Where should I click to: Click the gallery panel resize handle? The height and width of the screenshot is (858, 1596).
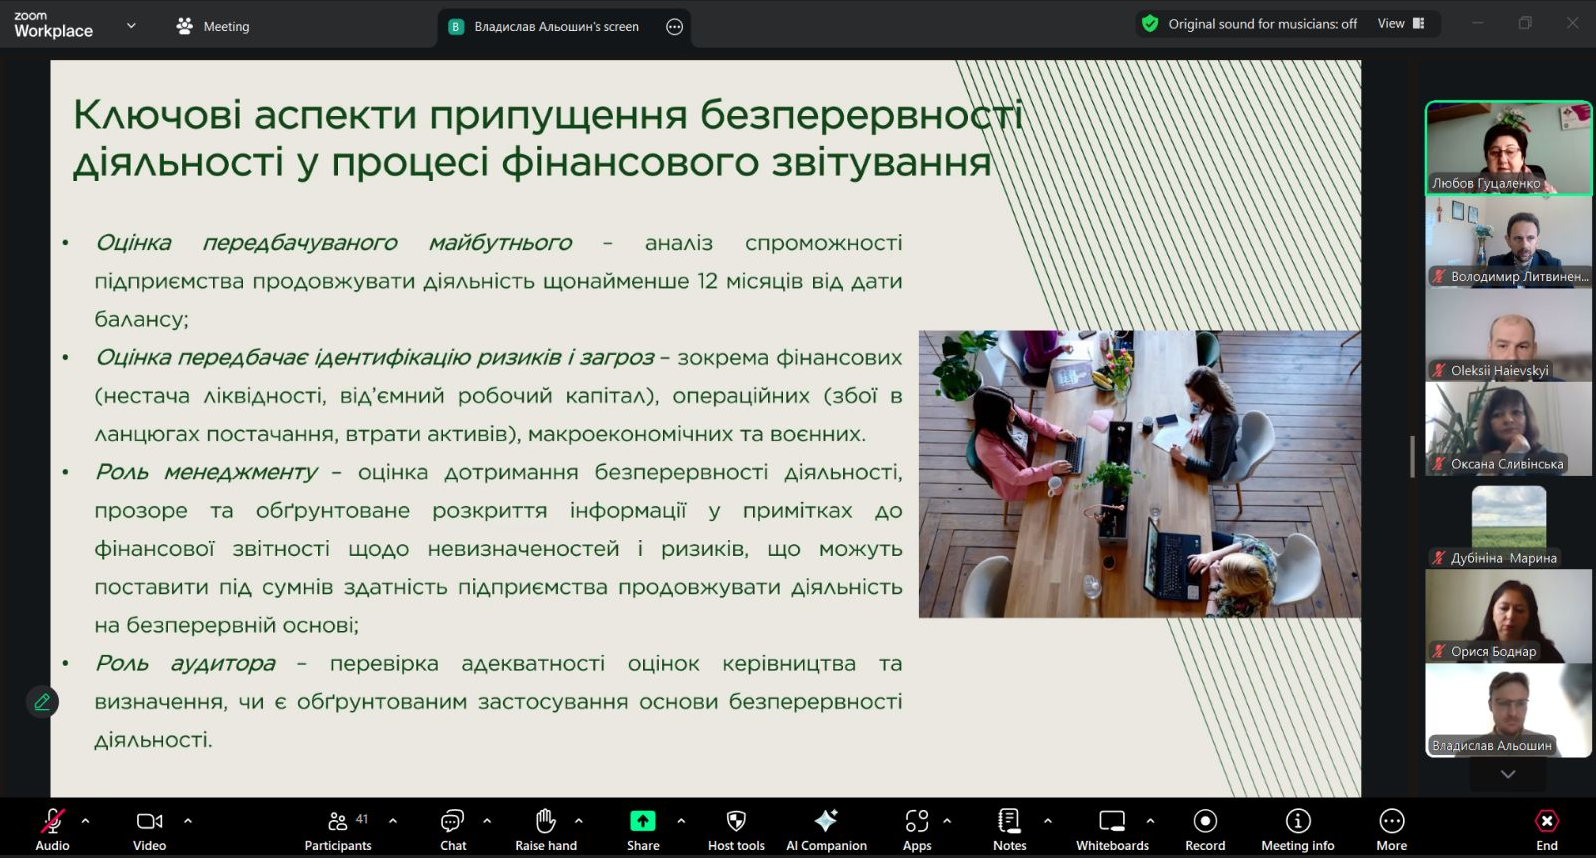pos(1413,457)
